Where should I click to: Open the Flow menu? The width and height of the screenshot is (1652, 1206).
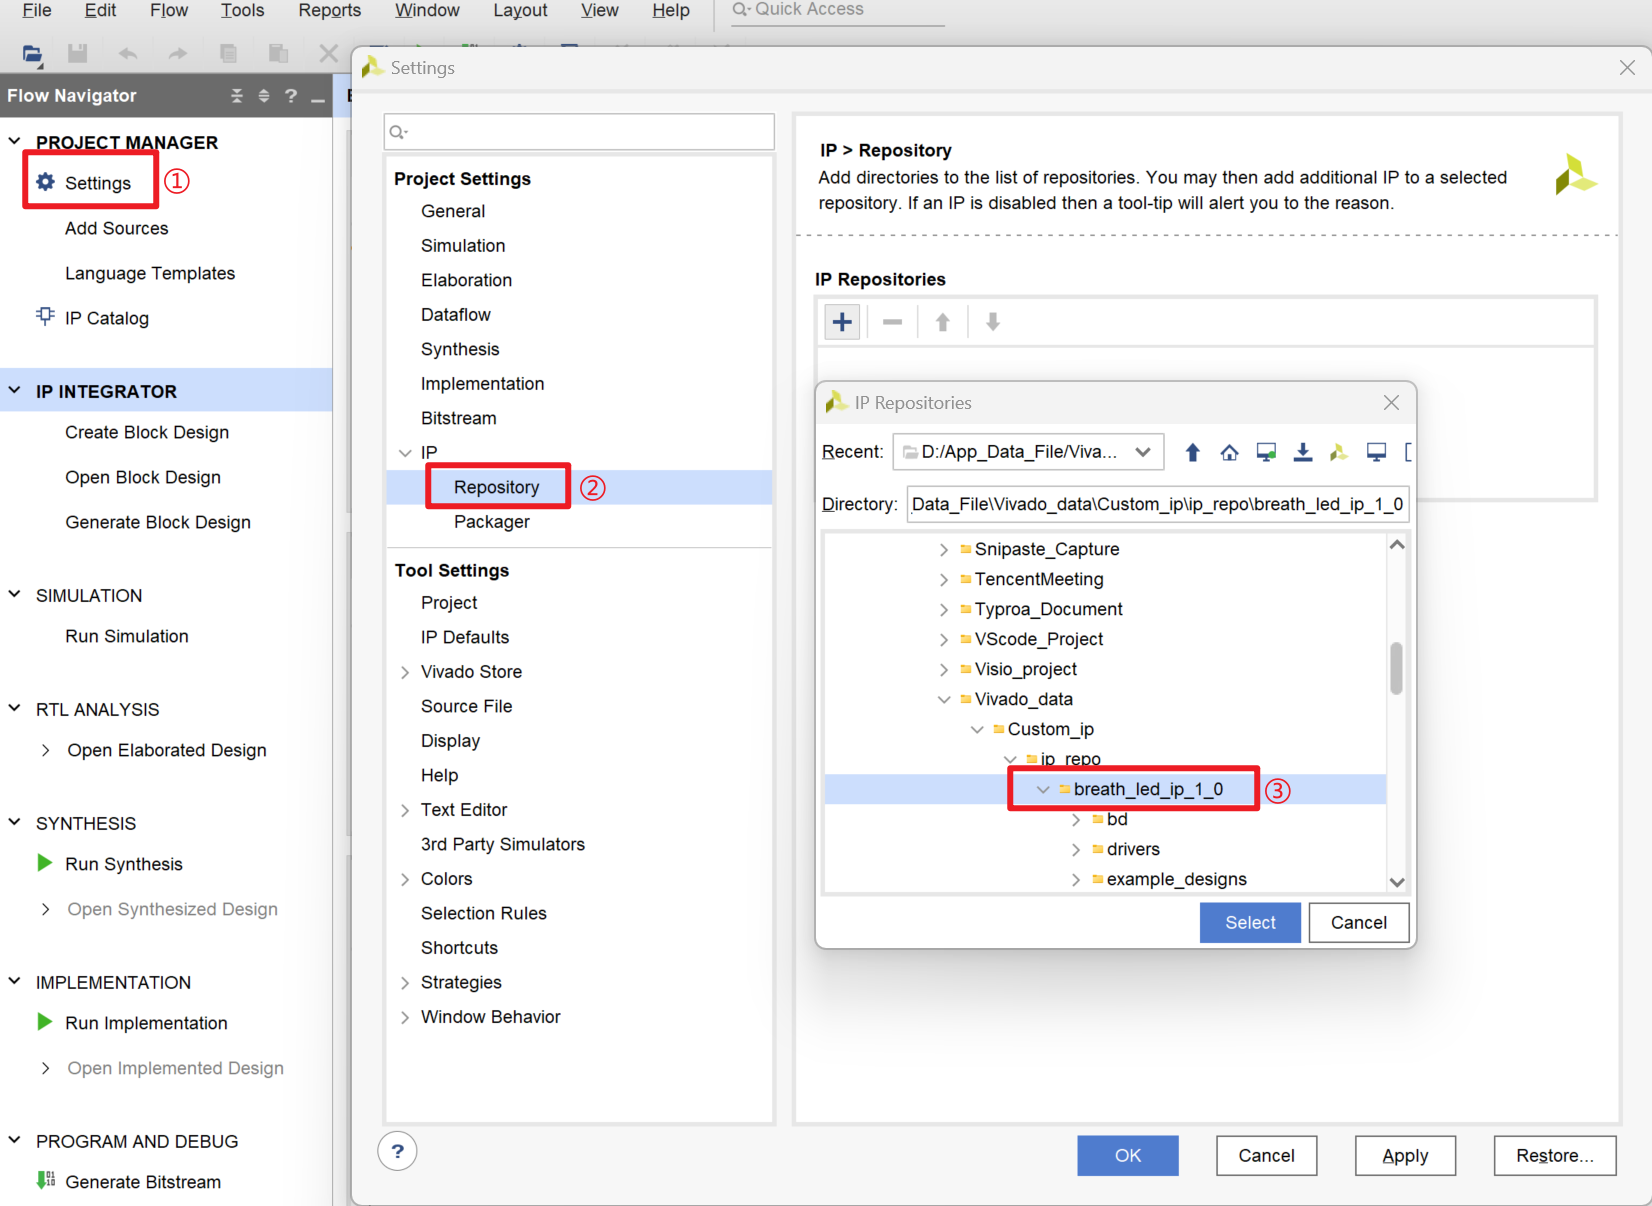pyautogui.click(x=169, y=10)
